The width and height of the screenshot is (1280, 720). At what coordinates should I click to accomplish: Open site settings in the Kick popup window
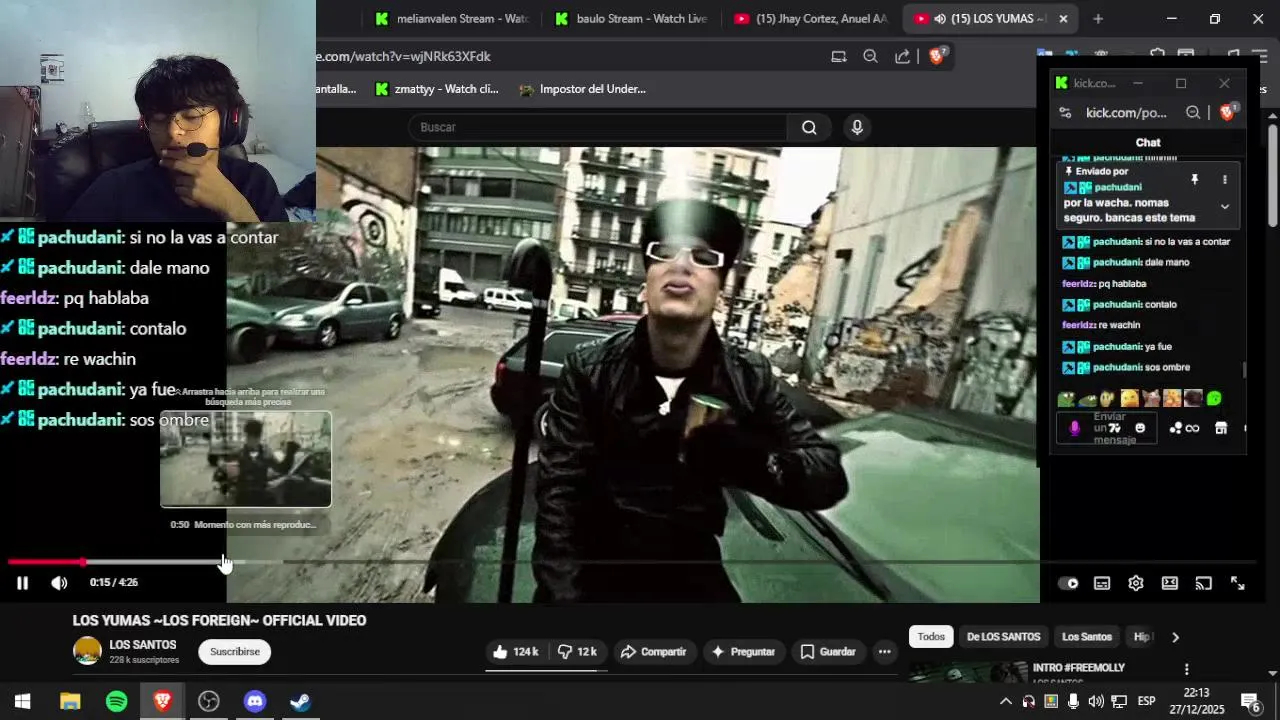(x=1066, y=113)
